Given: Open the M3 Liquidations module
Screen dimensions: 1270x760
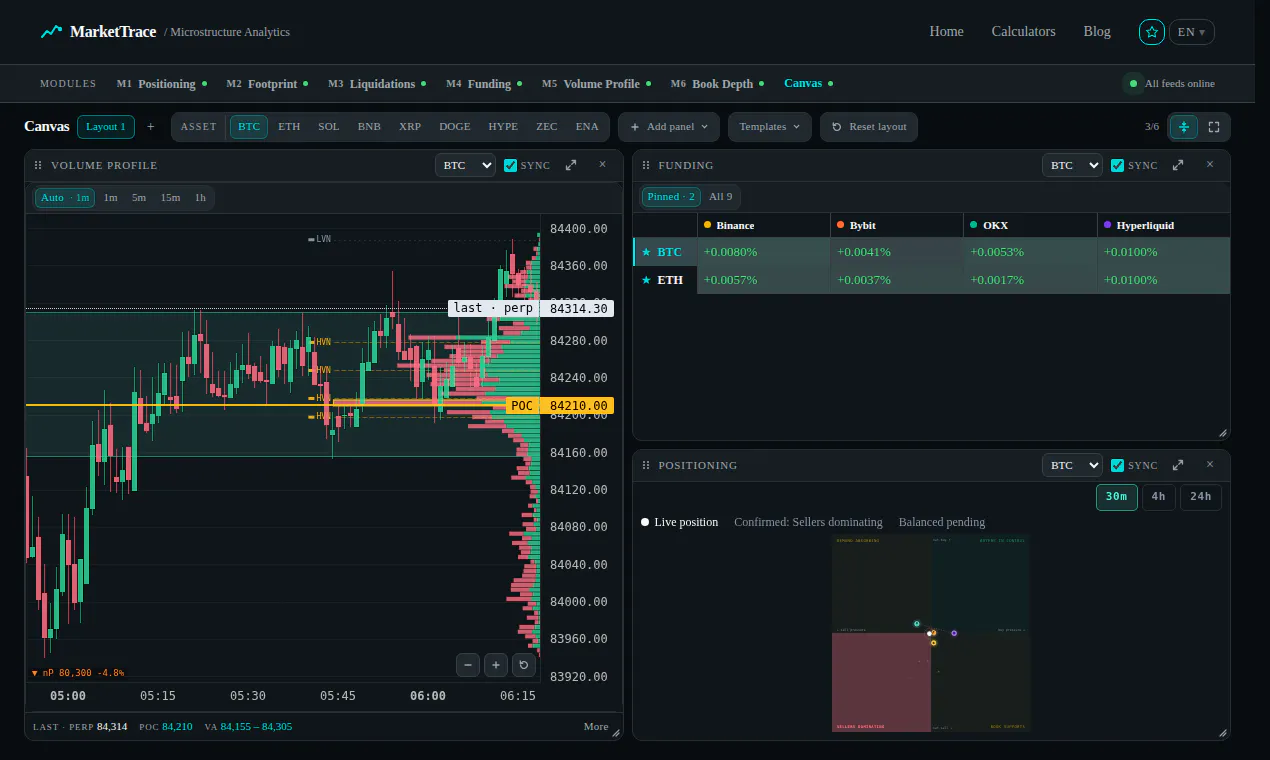Looking at the screenshot, I should pos(377,84).
